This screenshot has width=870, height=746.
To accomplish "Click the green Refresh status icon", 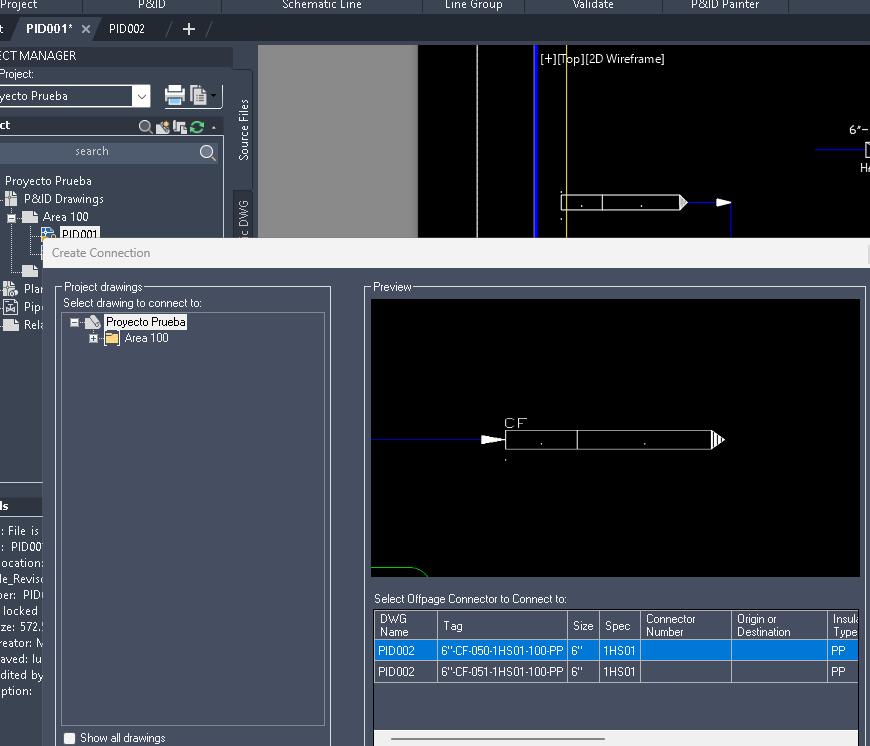I will pyautogui.click(x=196, y=127).
